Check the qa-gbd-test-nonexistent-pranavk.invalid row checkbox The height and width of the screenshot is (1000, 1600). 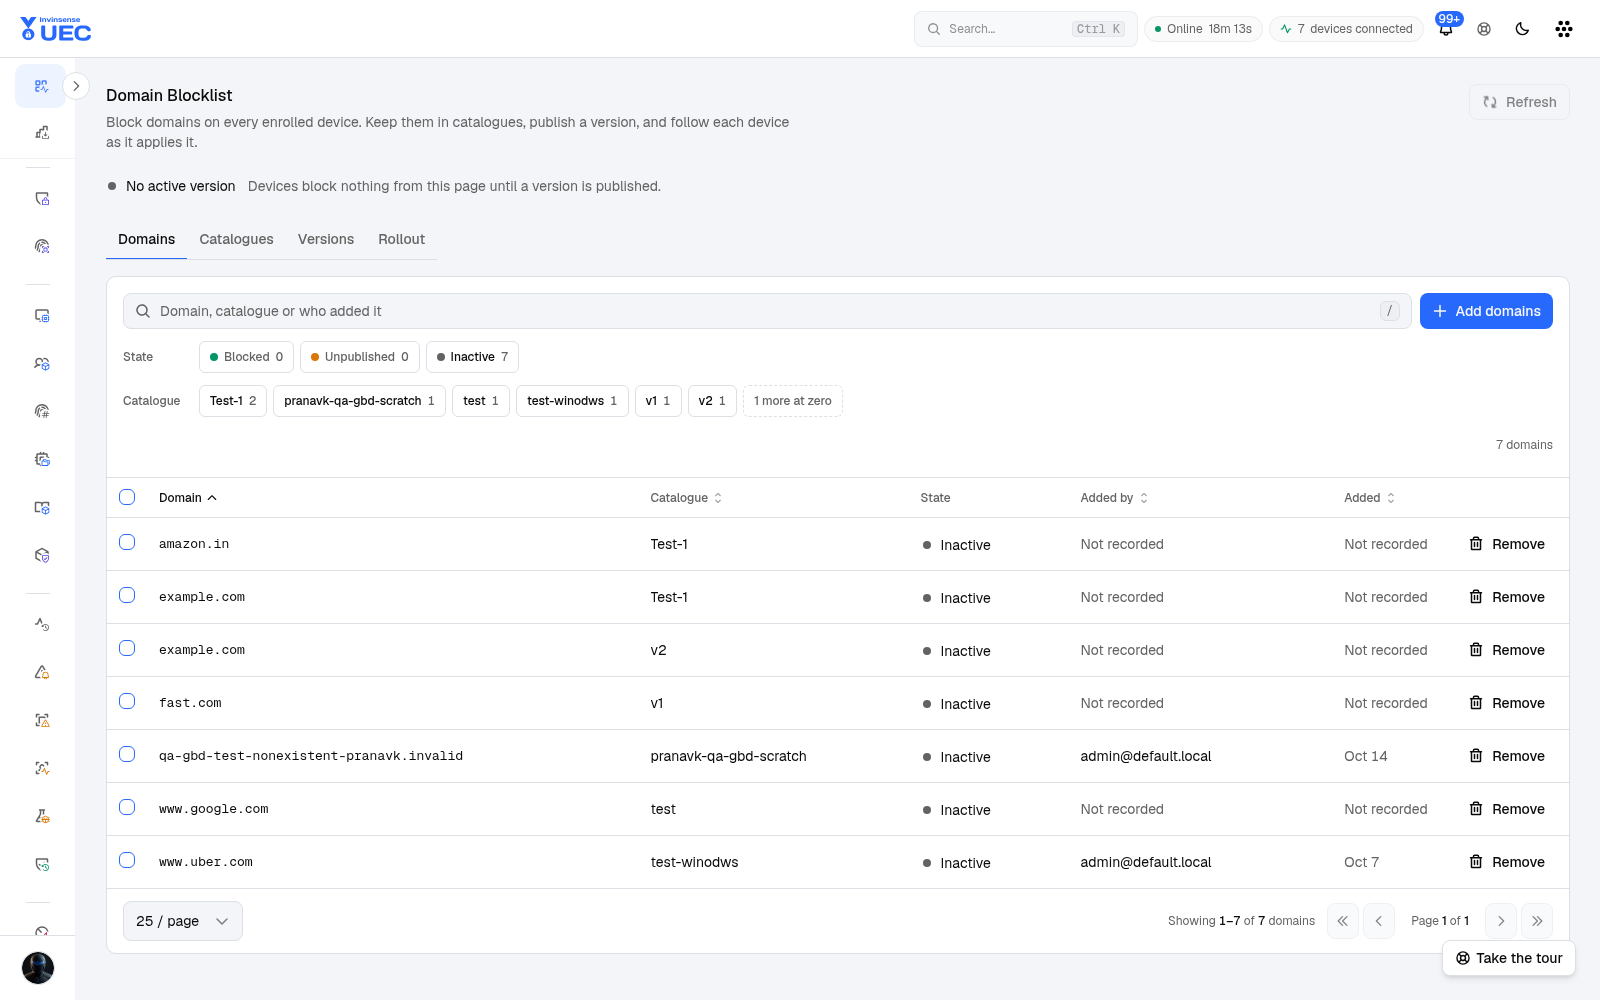[127, 754]
